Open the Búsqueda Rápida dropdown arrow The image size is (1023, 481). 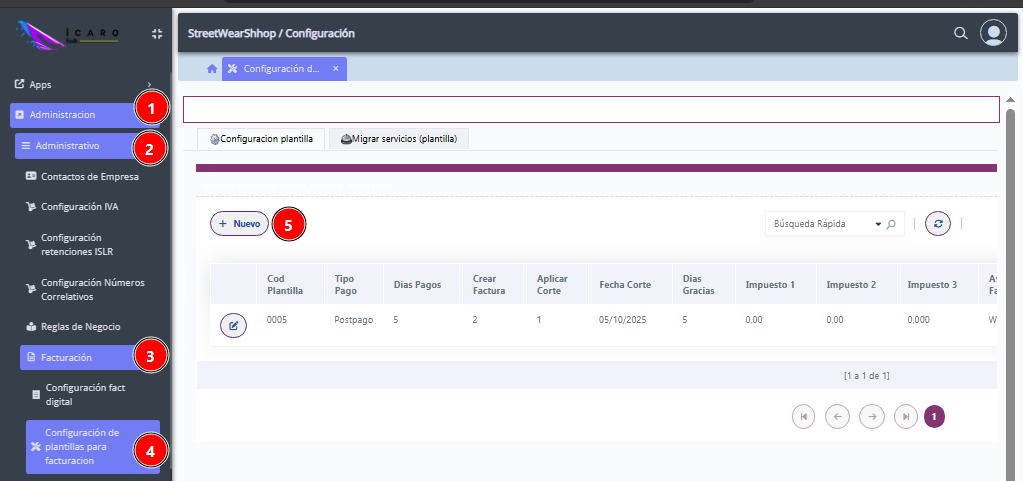[878, 225]
